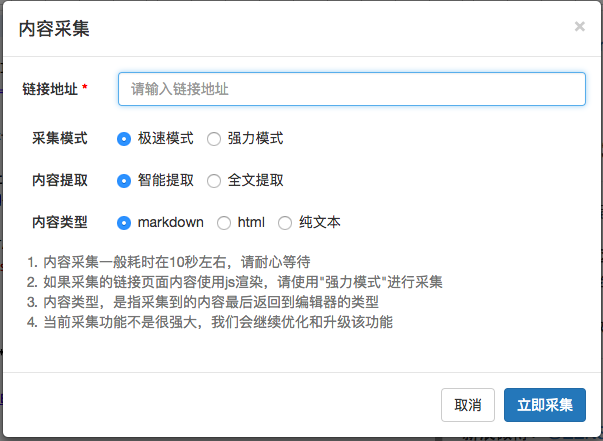Click the 链接地址 field label
603x441 pixels.
coord(50,89)
